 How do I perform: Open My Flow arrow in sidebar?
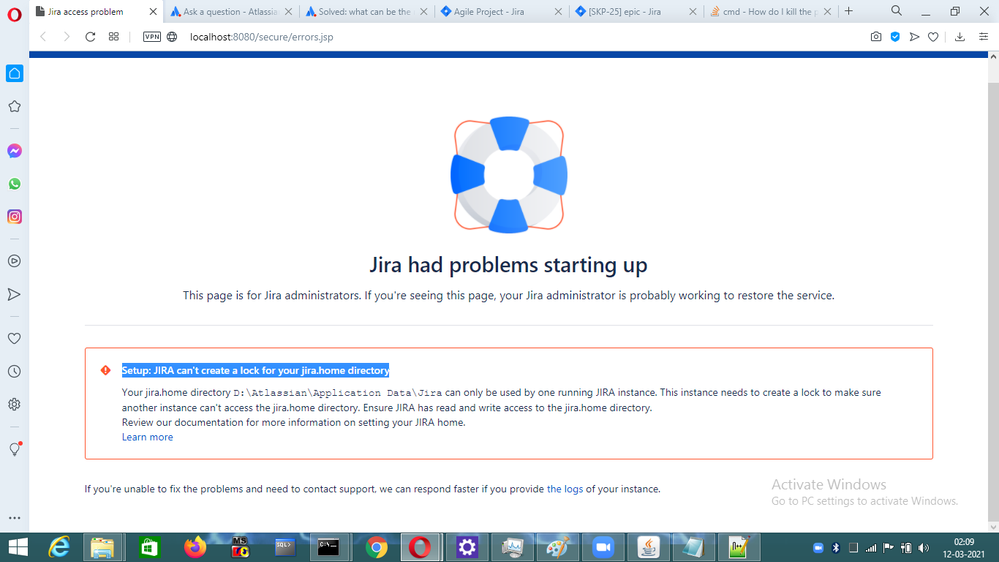[x=14, y=294]
